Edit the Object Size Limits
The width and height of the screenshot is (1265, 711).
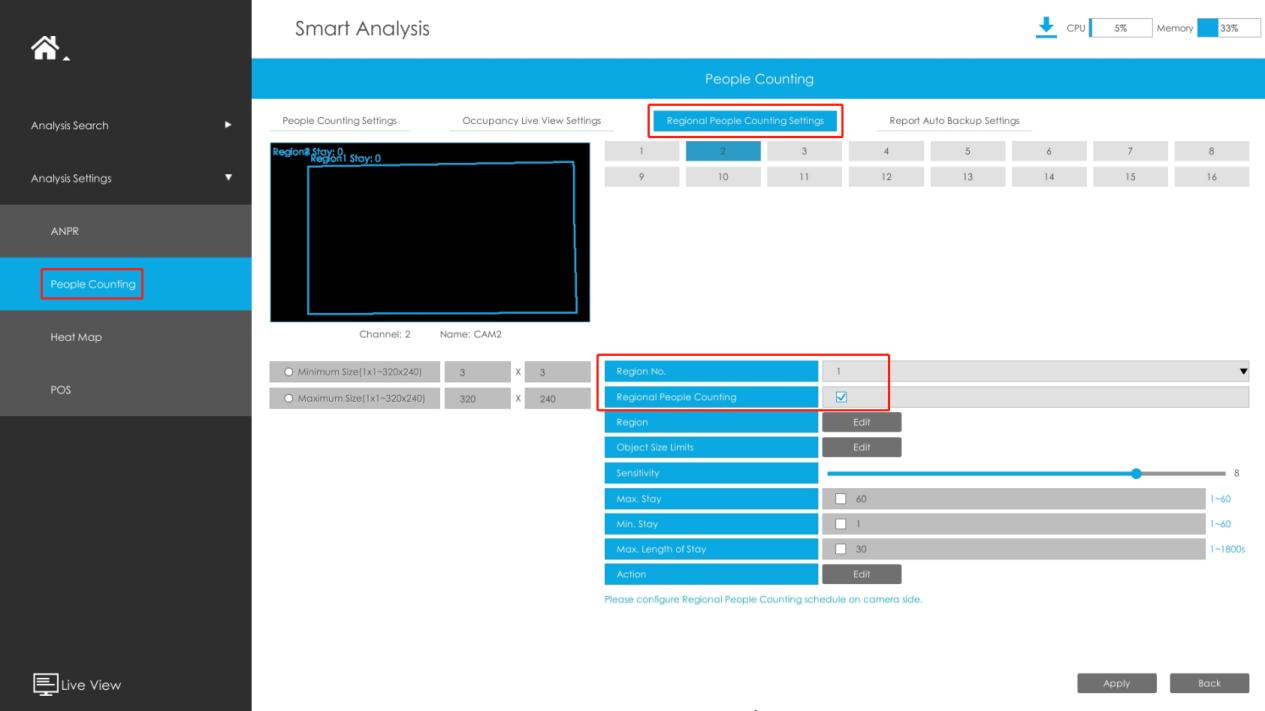pos(861,447)
